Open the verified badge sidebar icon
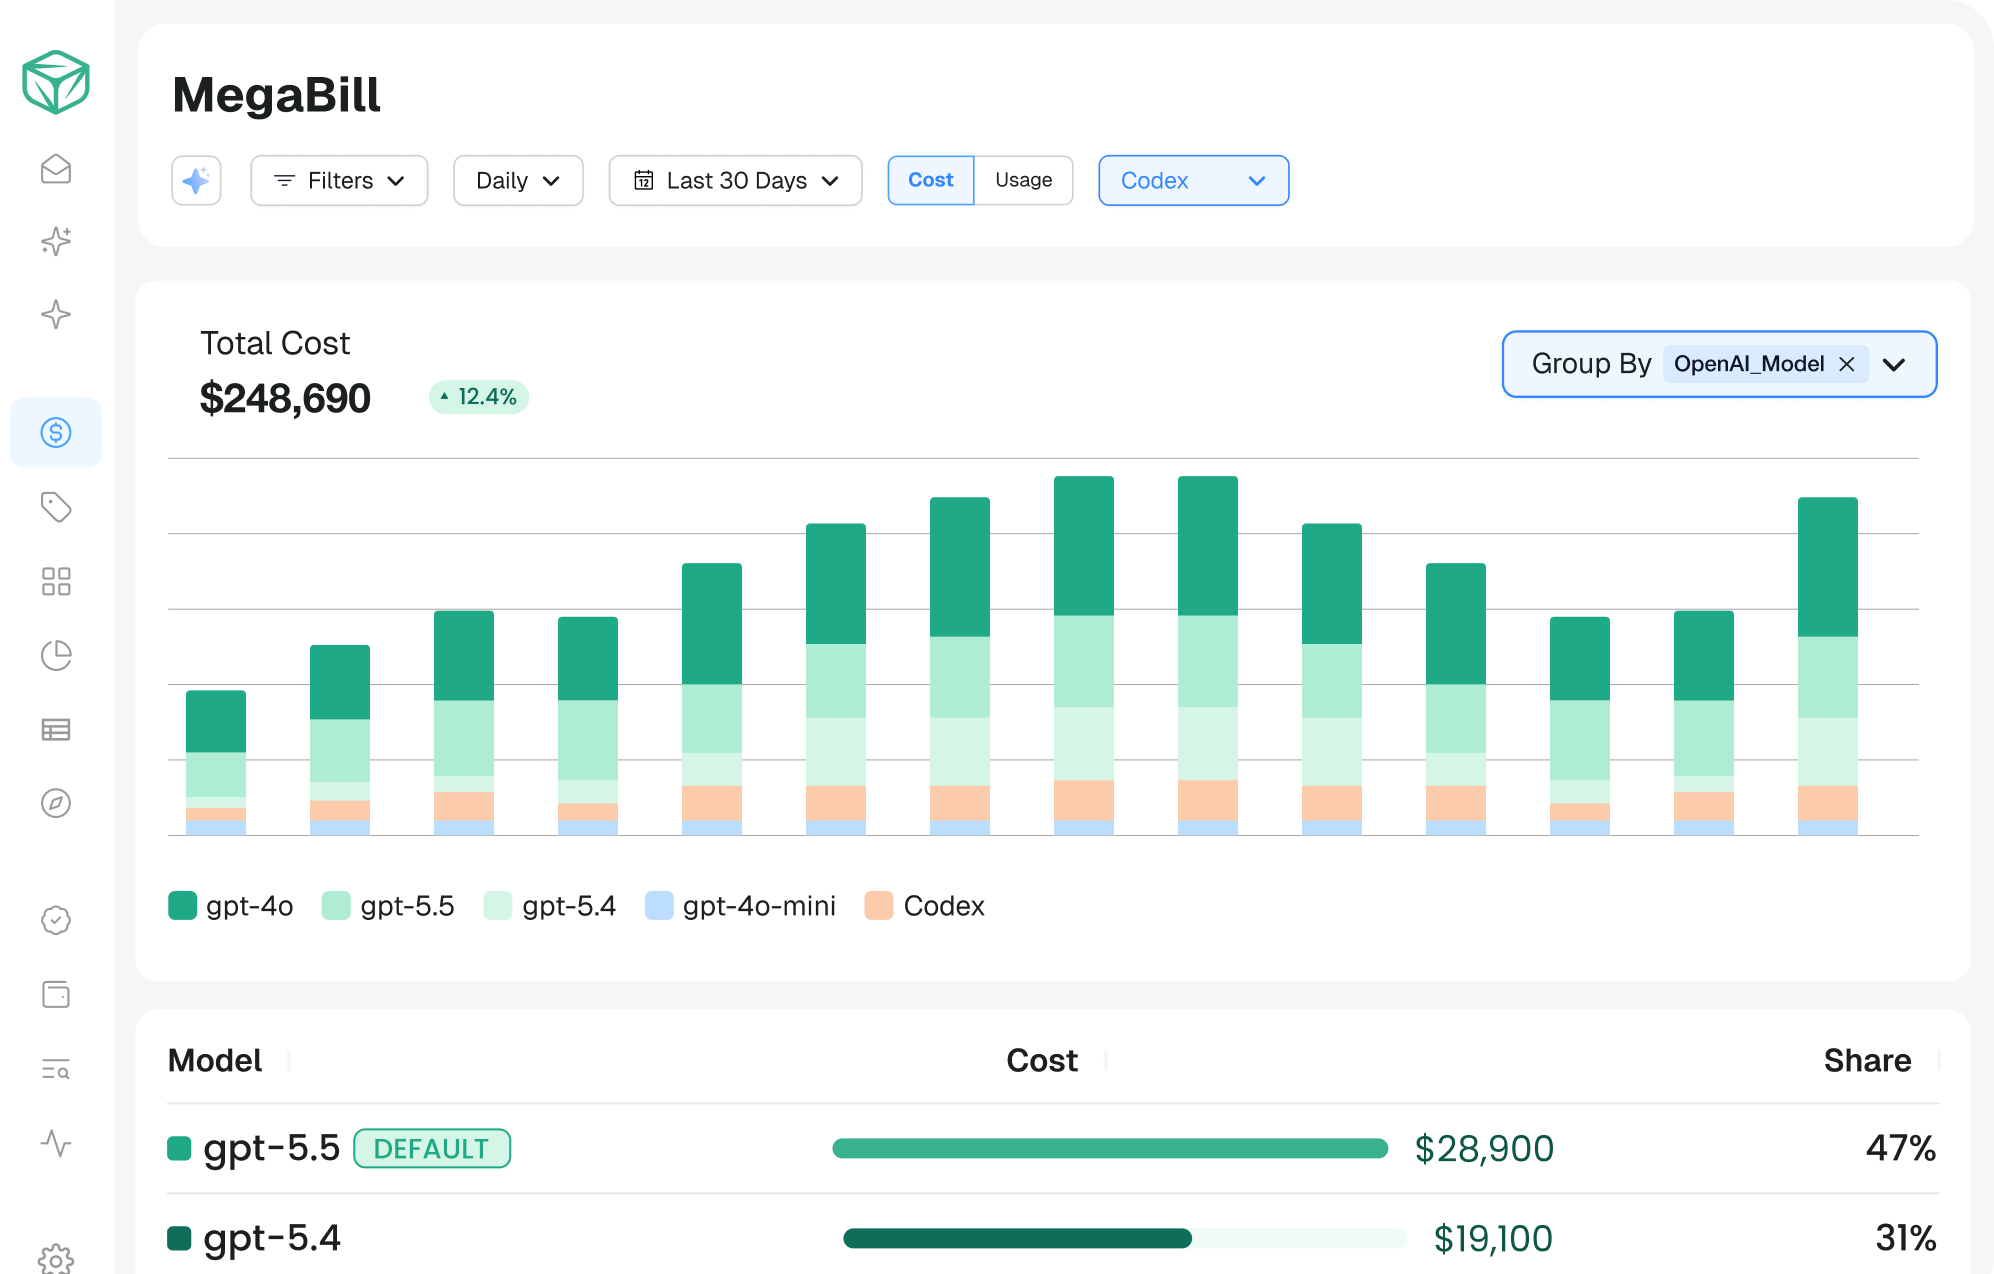 [x=56, y=920]
